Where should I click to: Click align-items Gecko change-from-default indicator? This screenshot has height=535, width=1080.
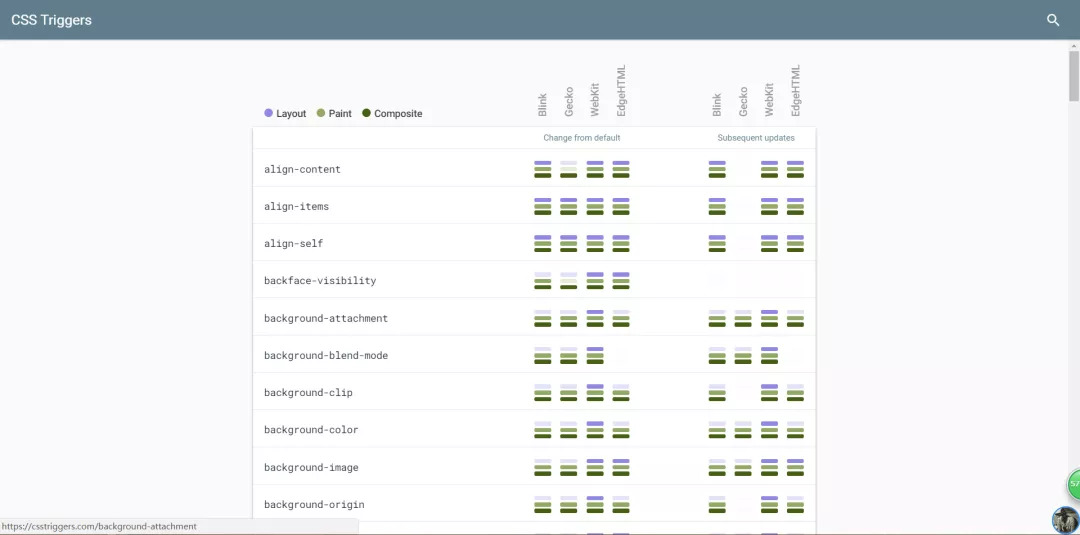coord(569,206)
